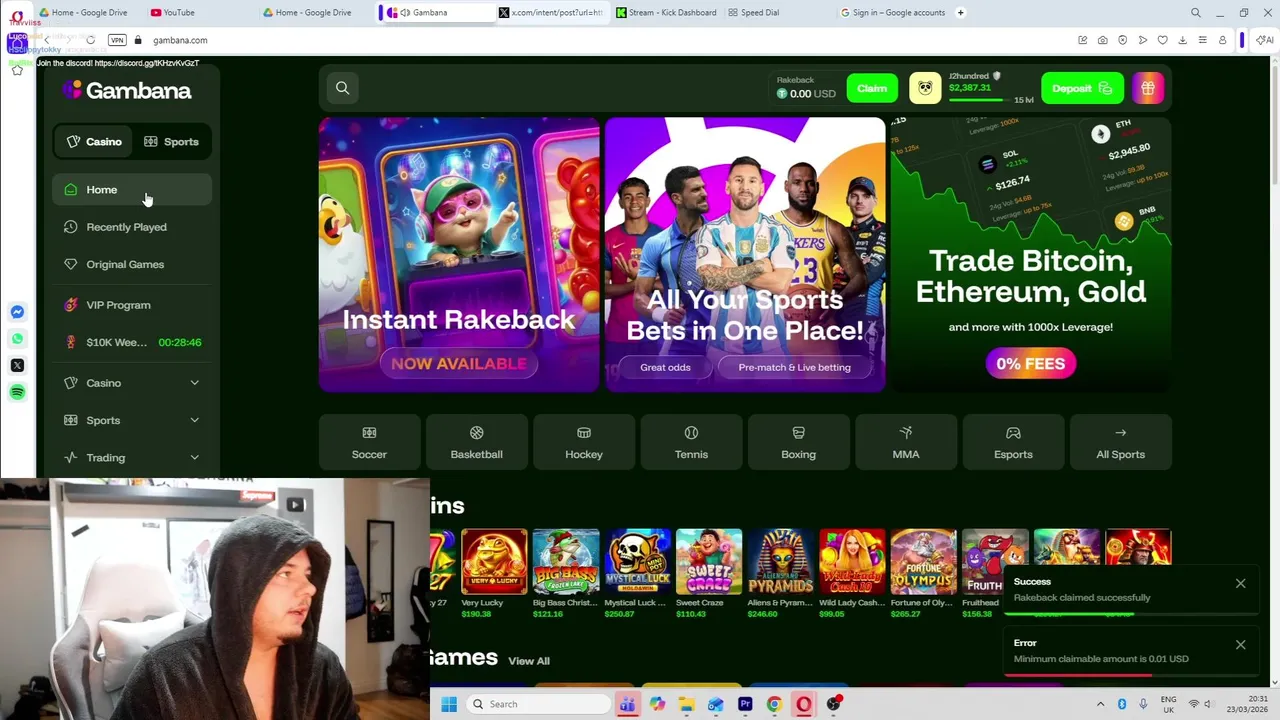Screen dimensions: 1280x720
Task: Switch to Sign in Google accounts tab
Action: [x=892, y=13]
